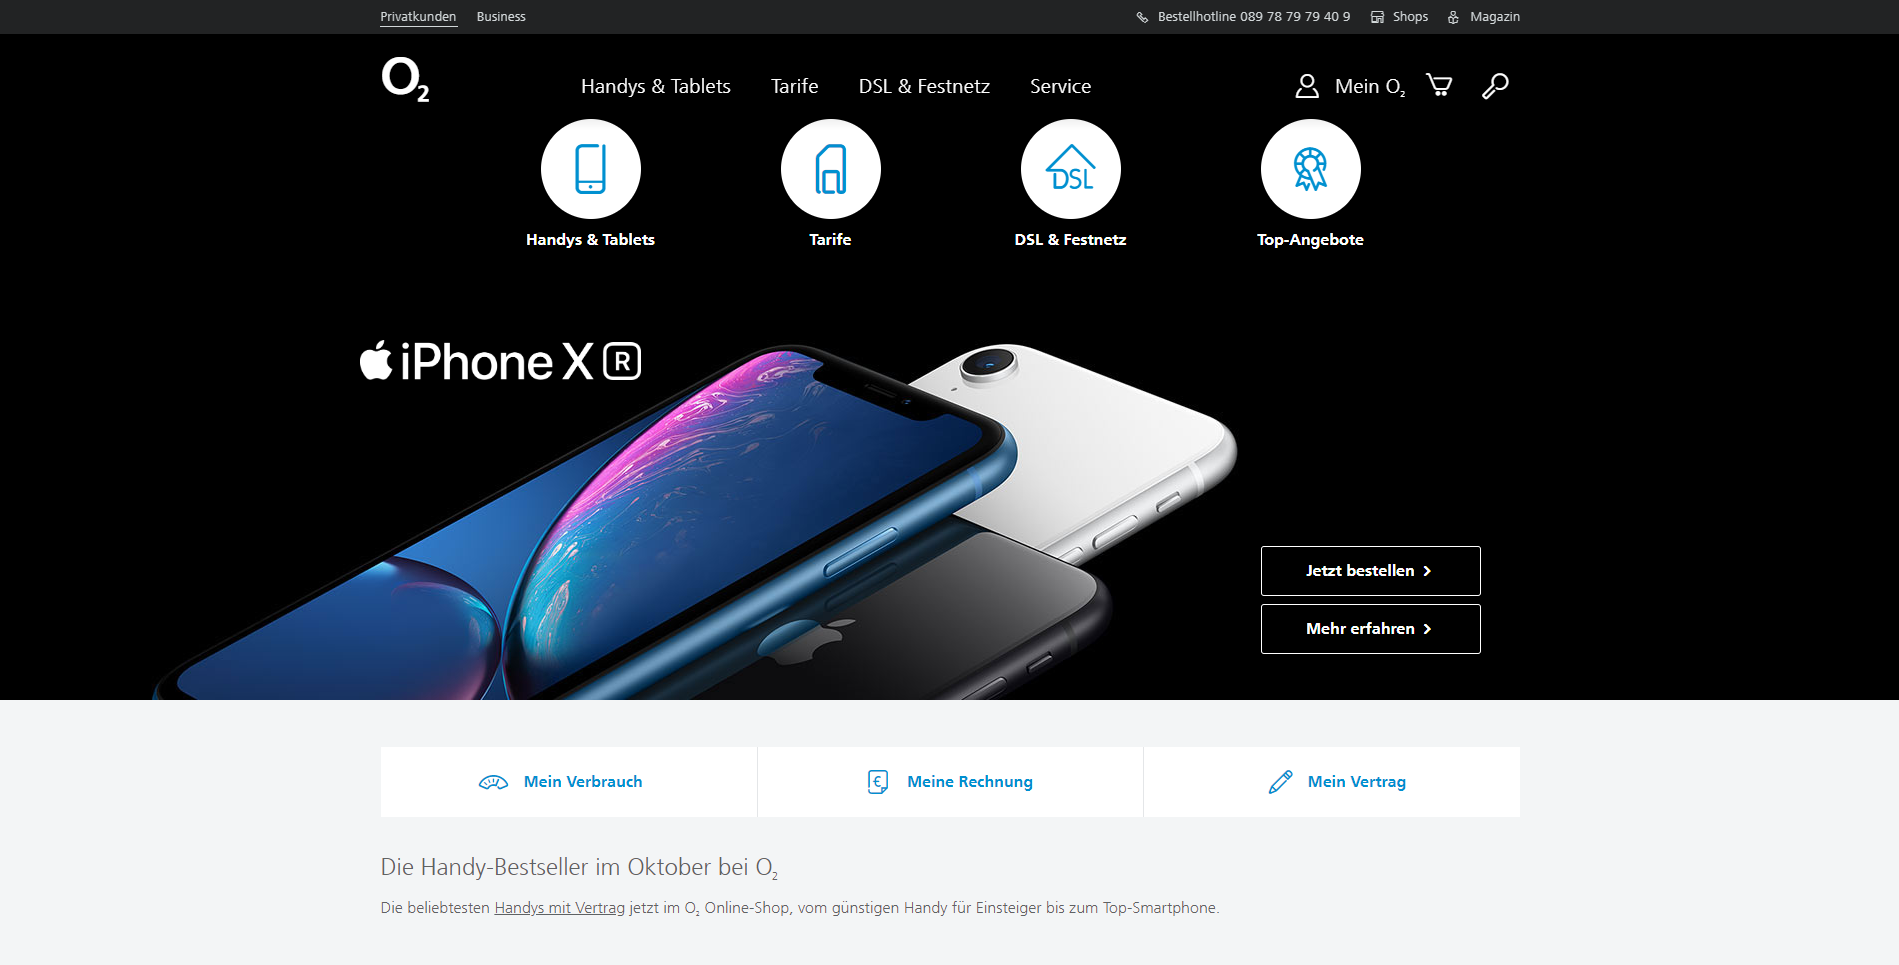Viewport: 1899px width, 965px height.
Task: Select the Handys & Tablets circle icon
Action: (x=591, y=169)
